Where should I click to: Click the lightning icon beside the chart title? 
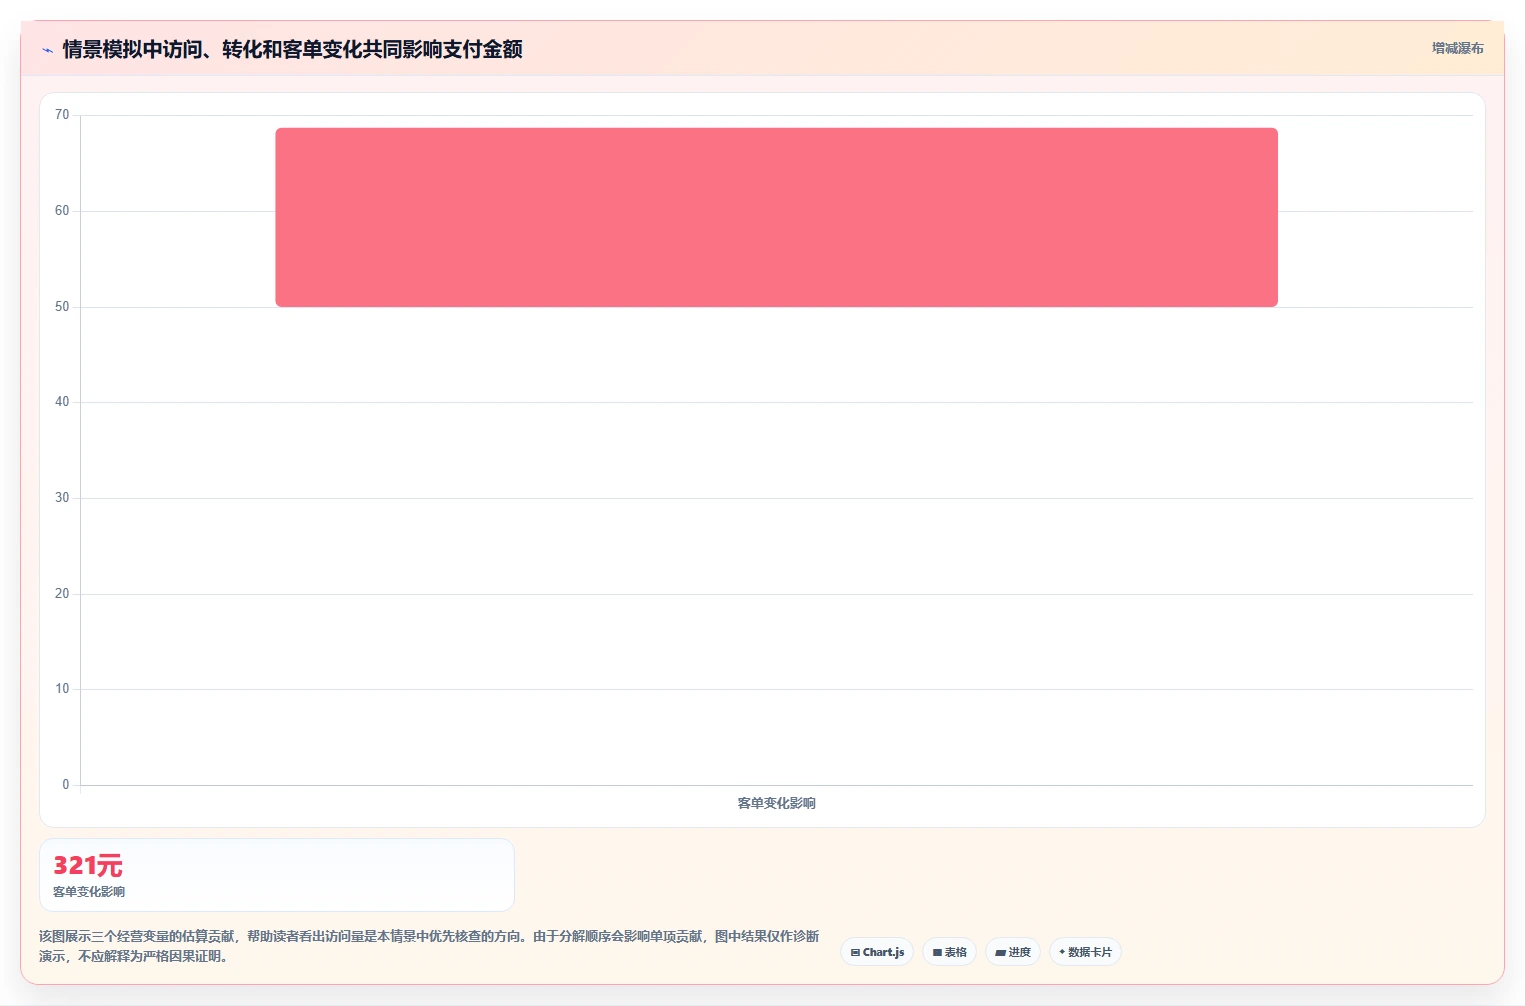coord(47,50)
